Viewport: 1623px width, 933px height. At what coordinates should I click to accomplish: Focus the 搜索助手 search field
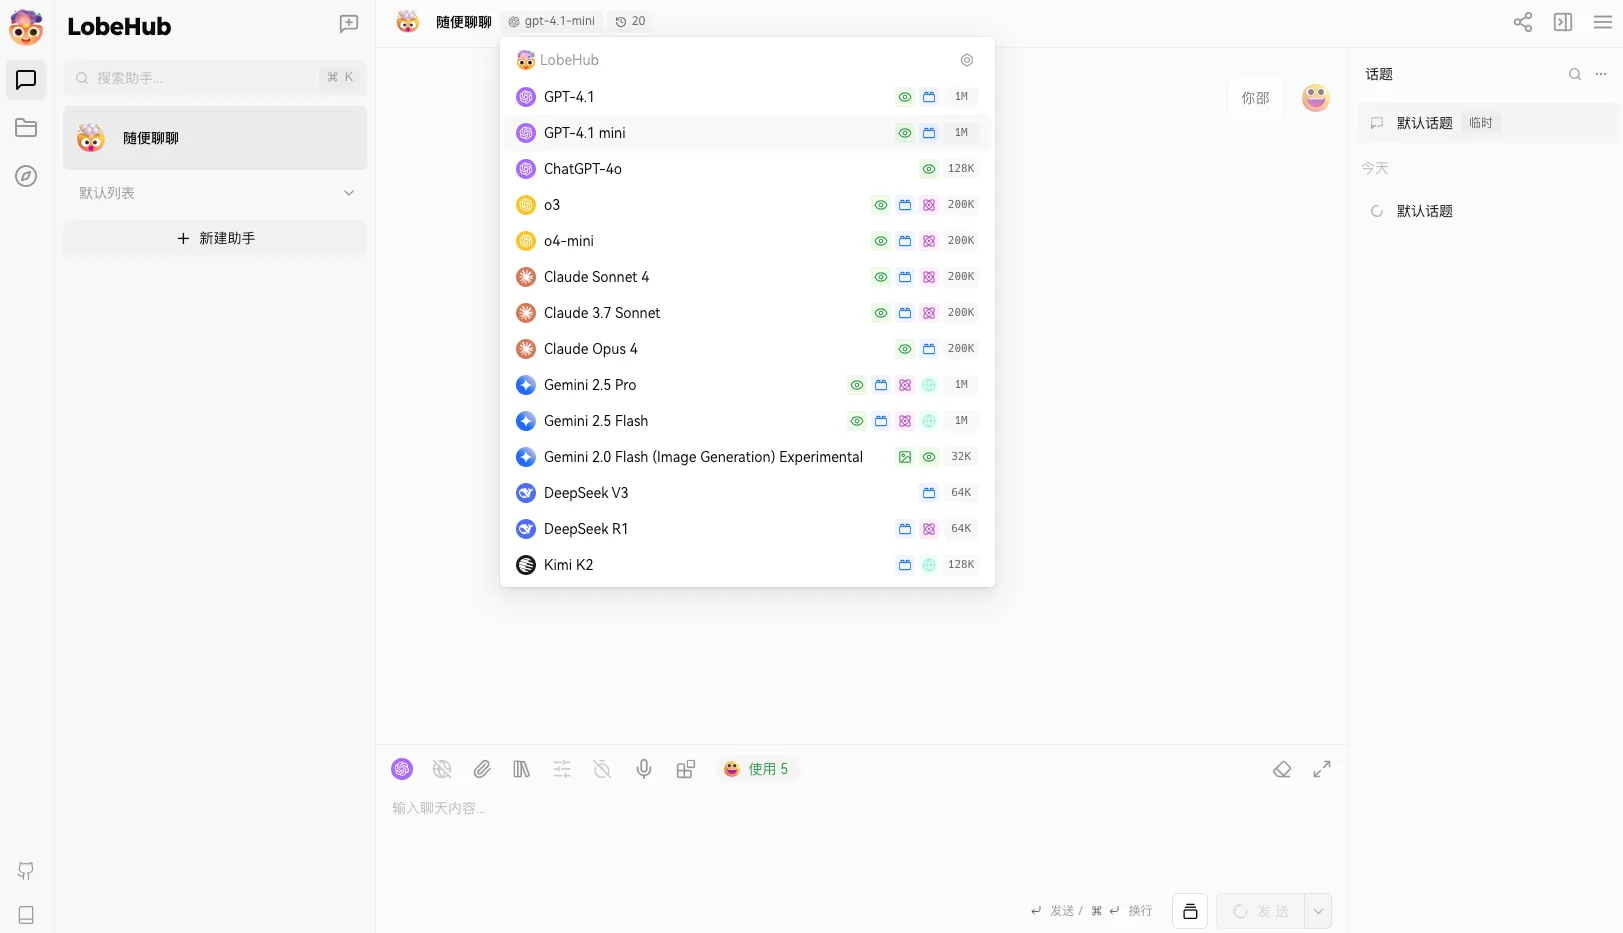[215, 78]
